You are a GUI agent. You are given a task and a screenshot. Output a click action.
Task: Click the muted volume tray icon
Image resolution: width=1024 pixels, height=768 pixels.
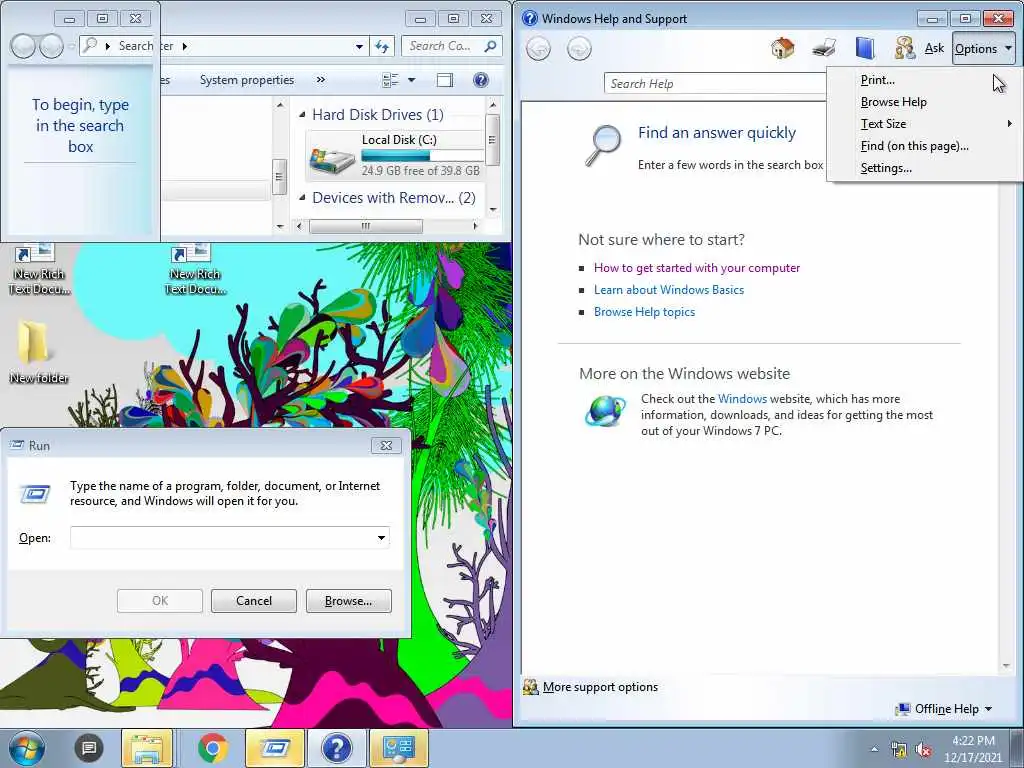tap(923, 750)
